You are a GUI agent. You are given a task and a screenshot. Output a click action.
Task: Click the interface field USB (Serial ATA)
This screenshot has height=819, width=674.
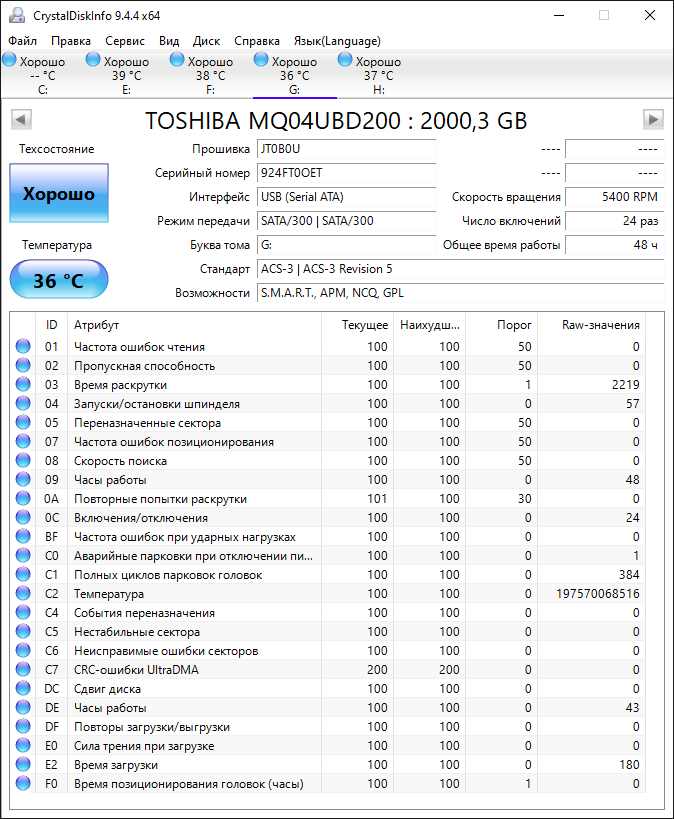(346, 197)
